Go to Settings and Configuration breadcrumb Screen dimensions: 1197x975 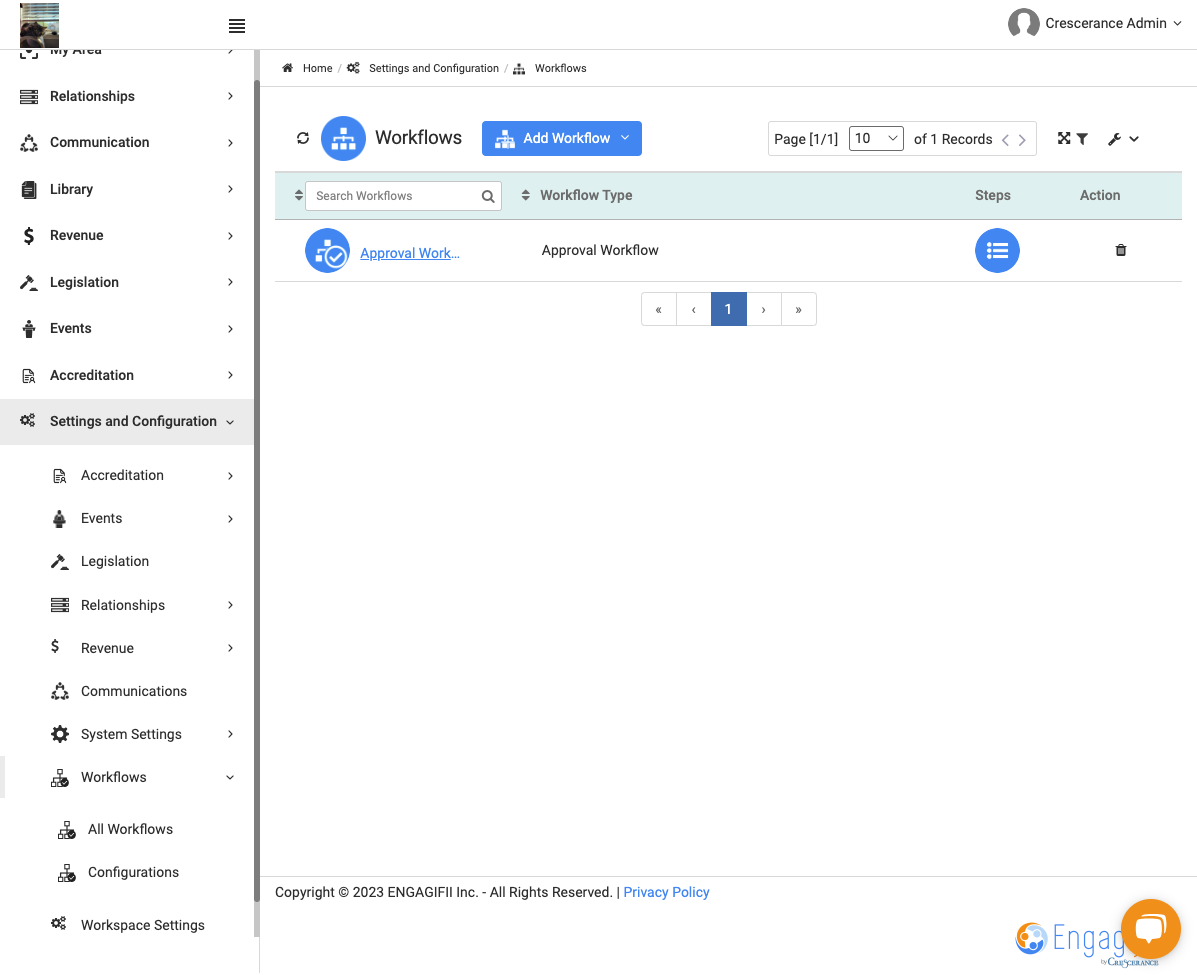pos(434,68)
